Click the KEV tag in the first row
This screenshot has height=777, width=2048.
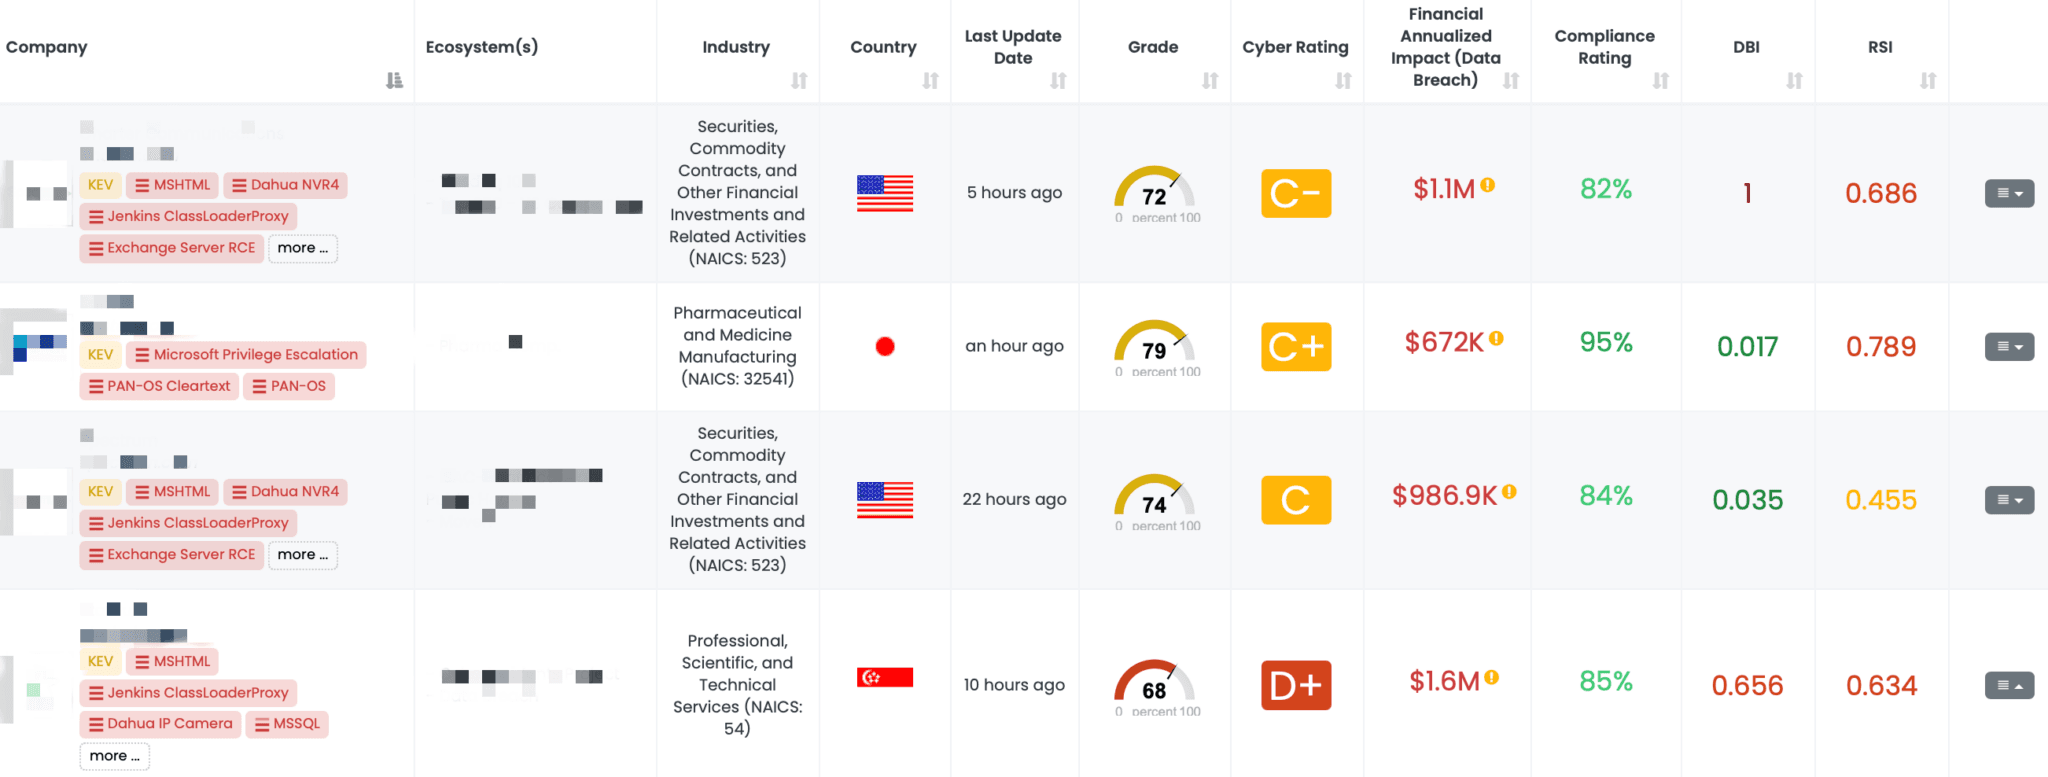click(x=100, y=184)
